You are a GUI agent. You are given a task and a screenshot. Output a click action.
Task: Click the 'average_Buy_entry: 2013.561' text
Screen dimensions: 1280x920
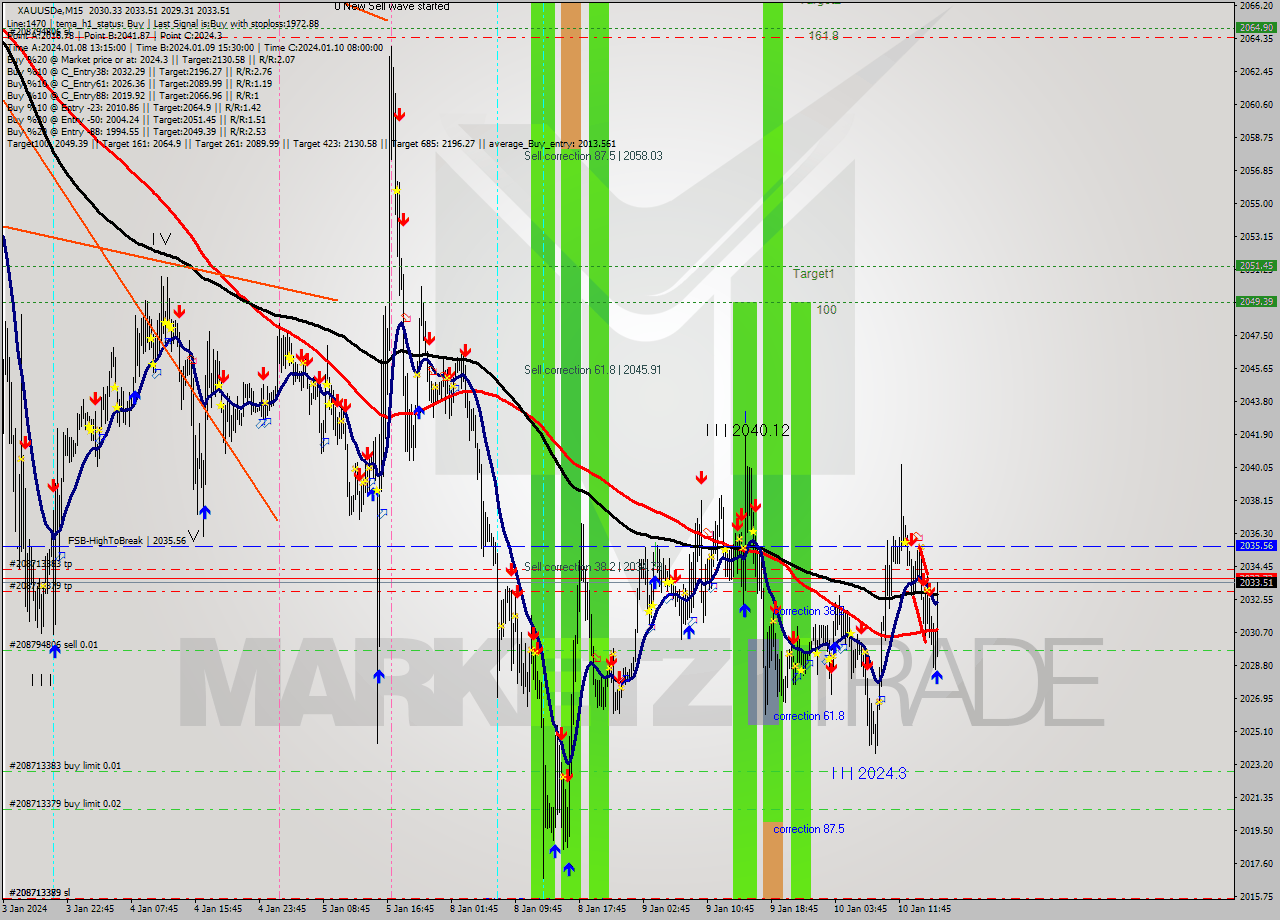coord(553,143)
